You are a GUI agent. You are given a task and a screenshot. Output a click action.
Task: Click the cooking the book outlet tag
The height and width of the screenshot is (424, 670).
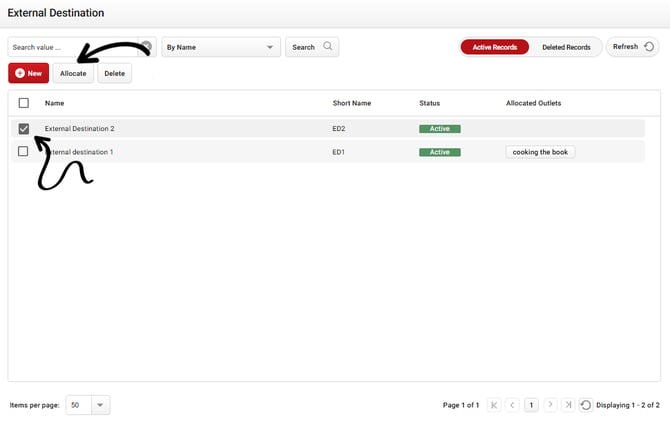tap(540, 152)
